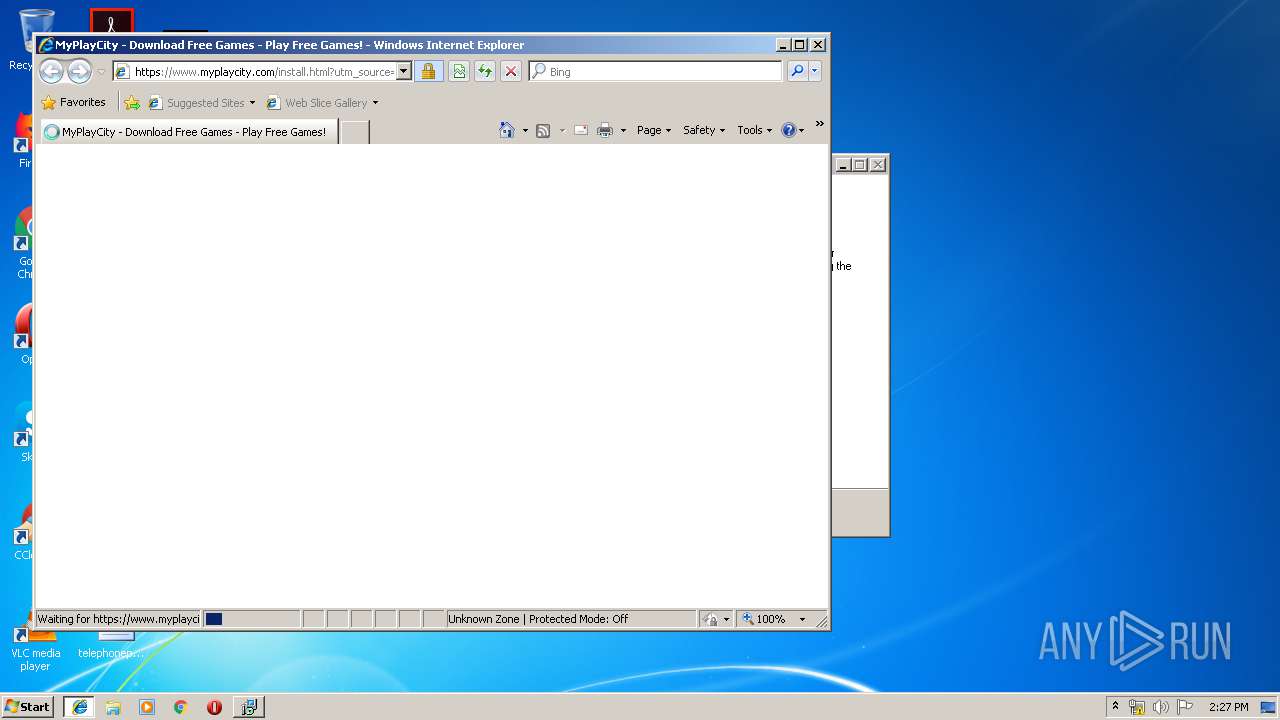Add page to Favorites bar icon
Screen dimensions: 1280x720
132,103
